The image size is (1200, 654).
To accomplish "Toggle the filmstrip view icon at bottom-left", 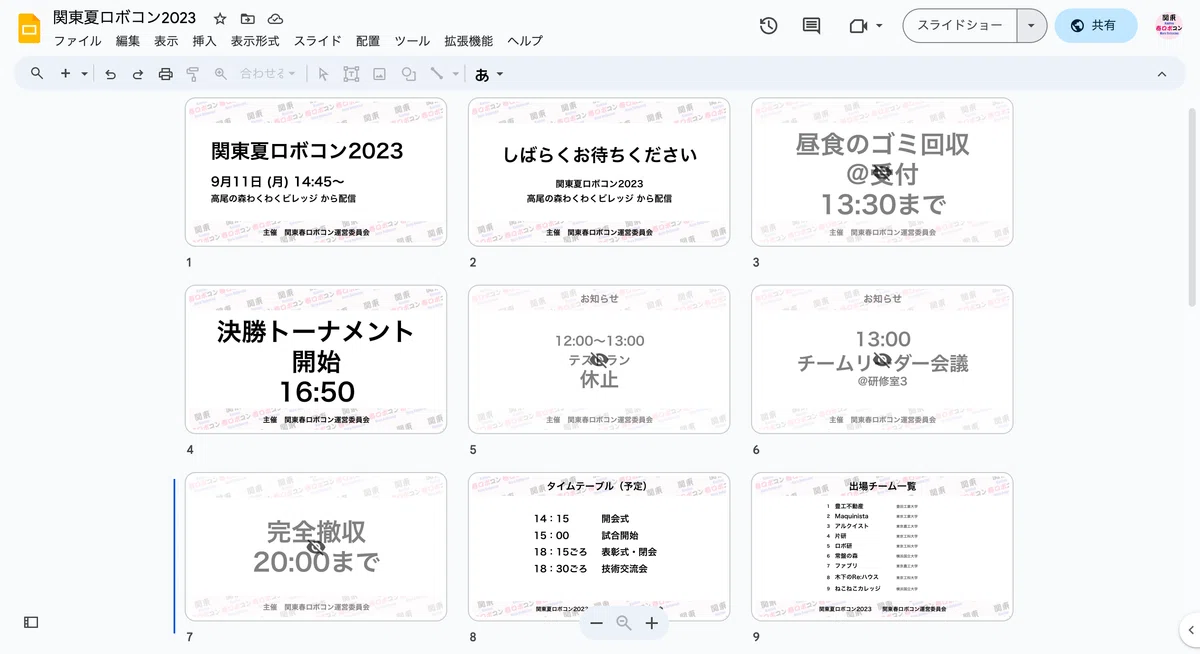I will [x=31, y=622].
